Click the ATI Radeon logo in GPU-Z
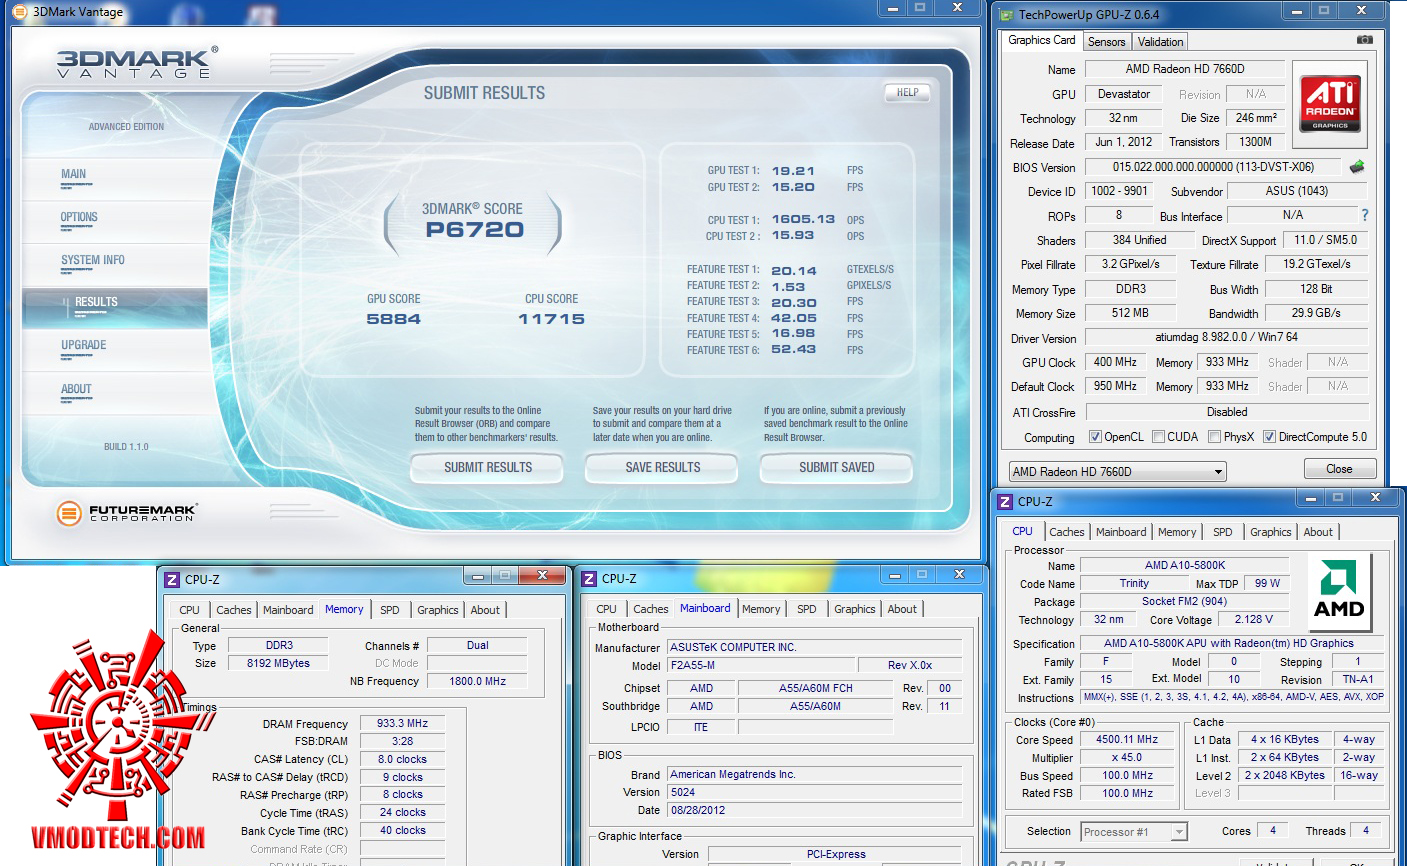1407x866 pixels. click(x=1330, y=103)
